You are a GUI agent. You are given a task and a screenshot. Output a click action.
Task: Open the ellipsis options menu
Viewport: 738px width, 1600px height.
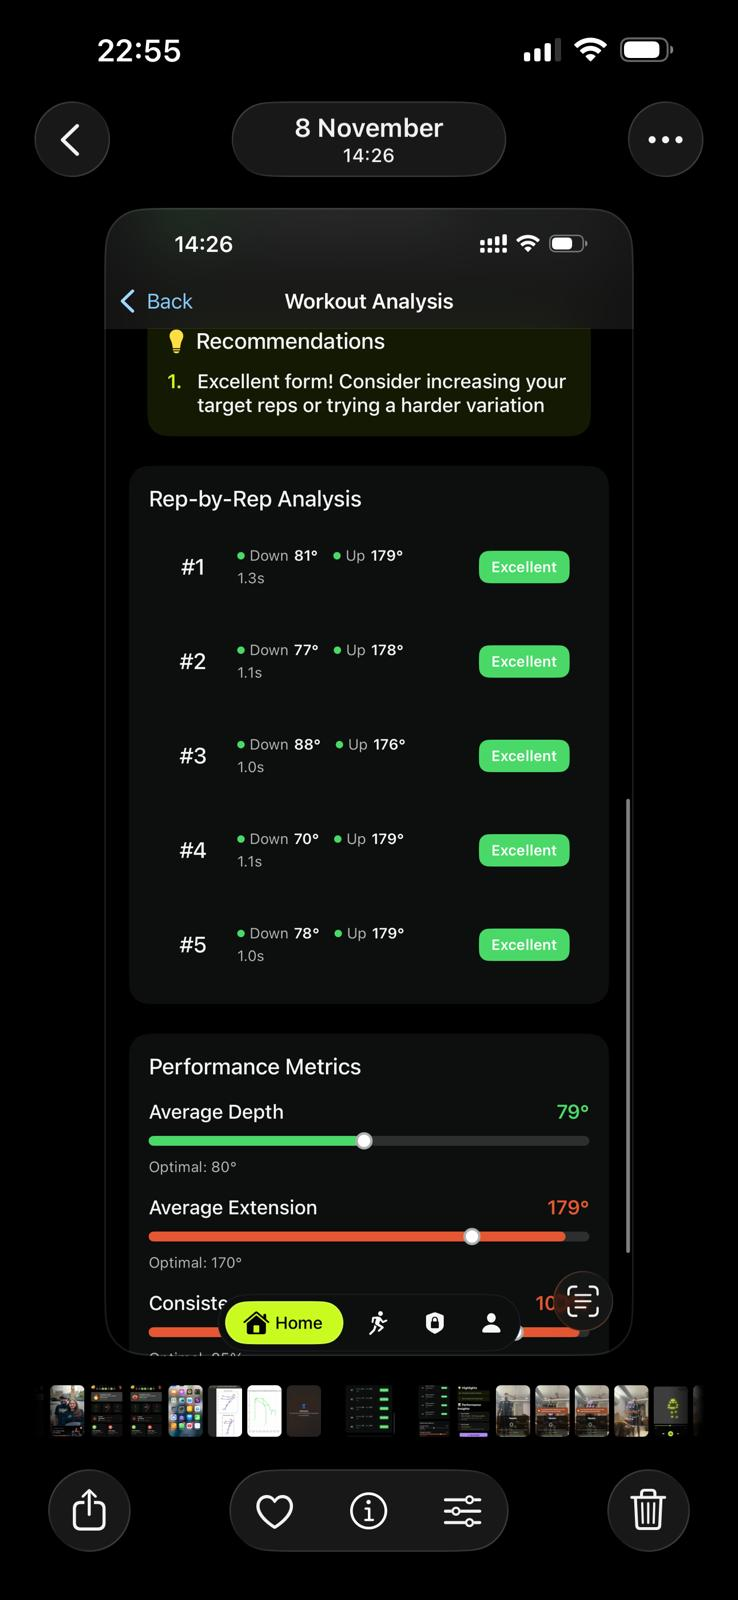(666, 139)
